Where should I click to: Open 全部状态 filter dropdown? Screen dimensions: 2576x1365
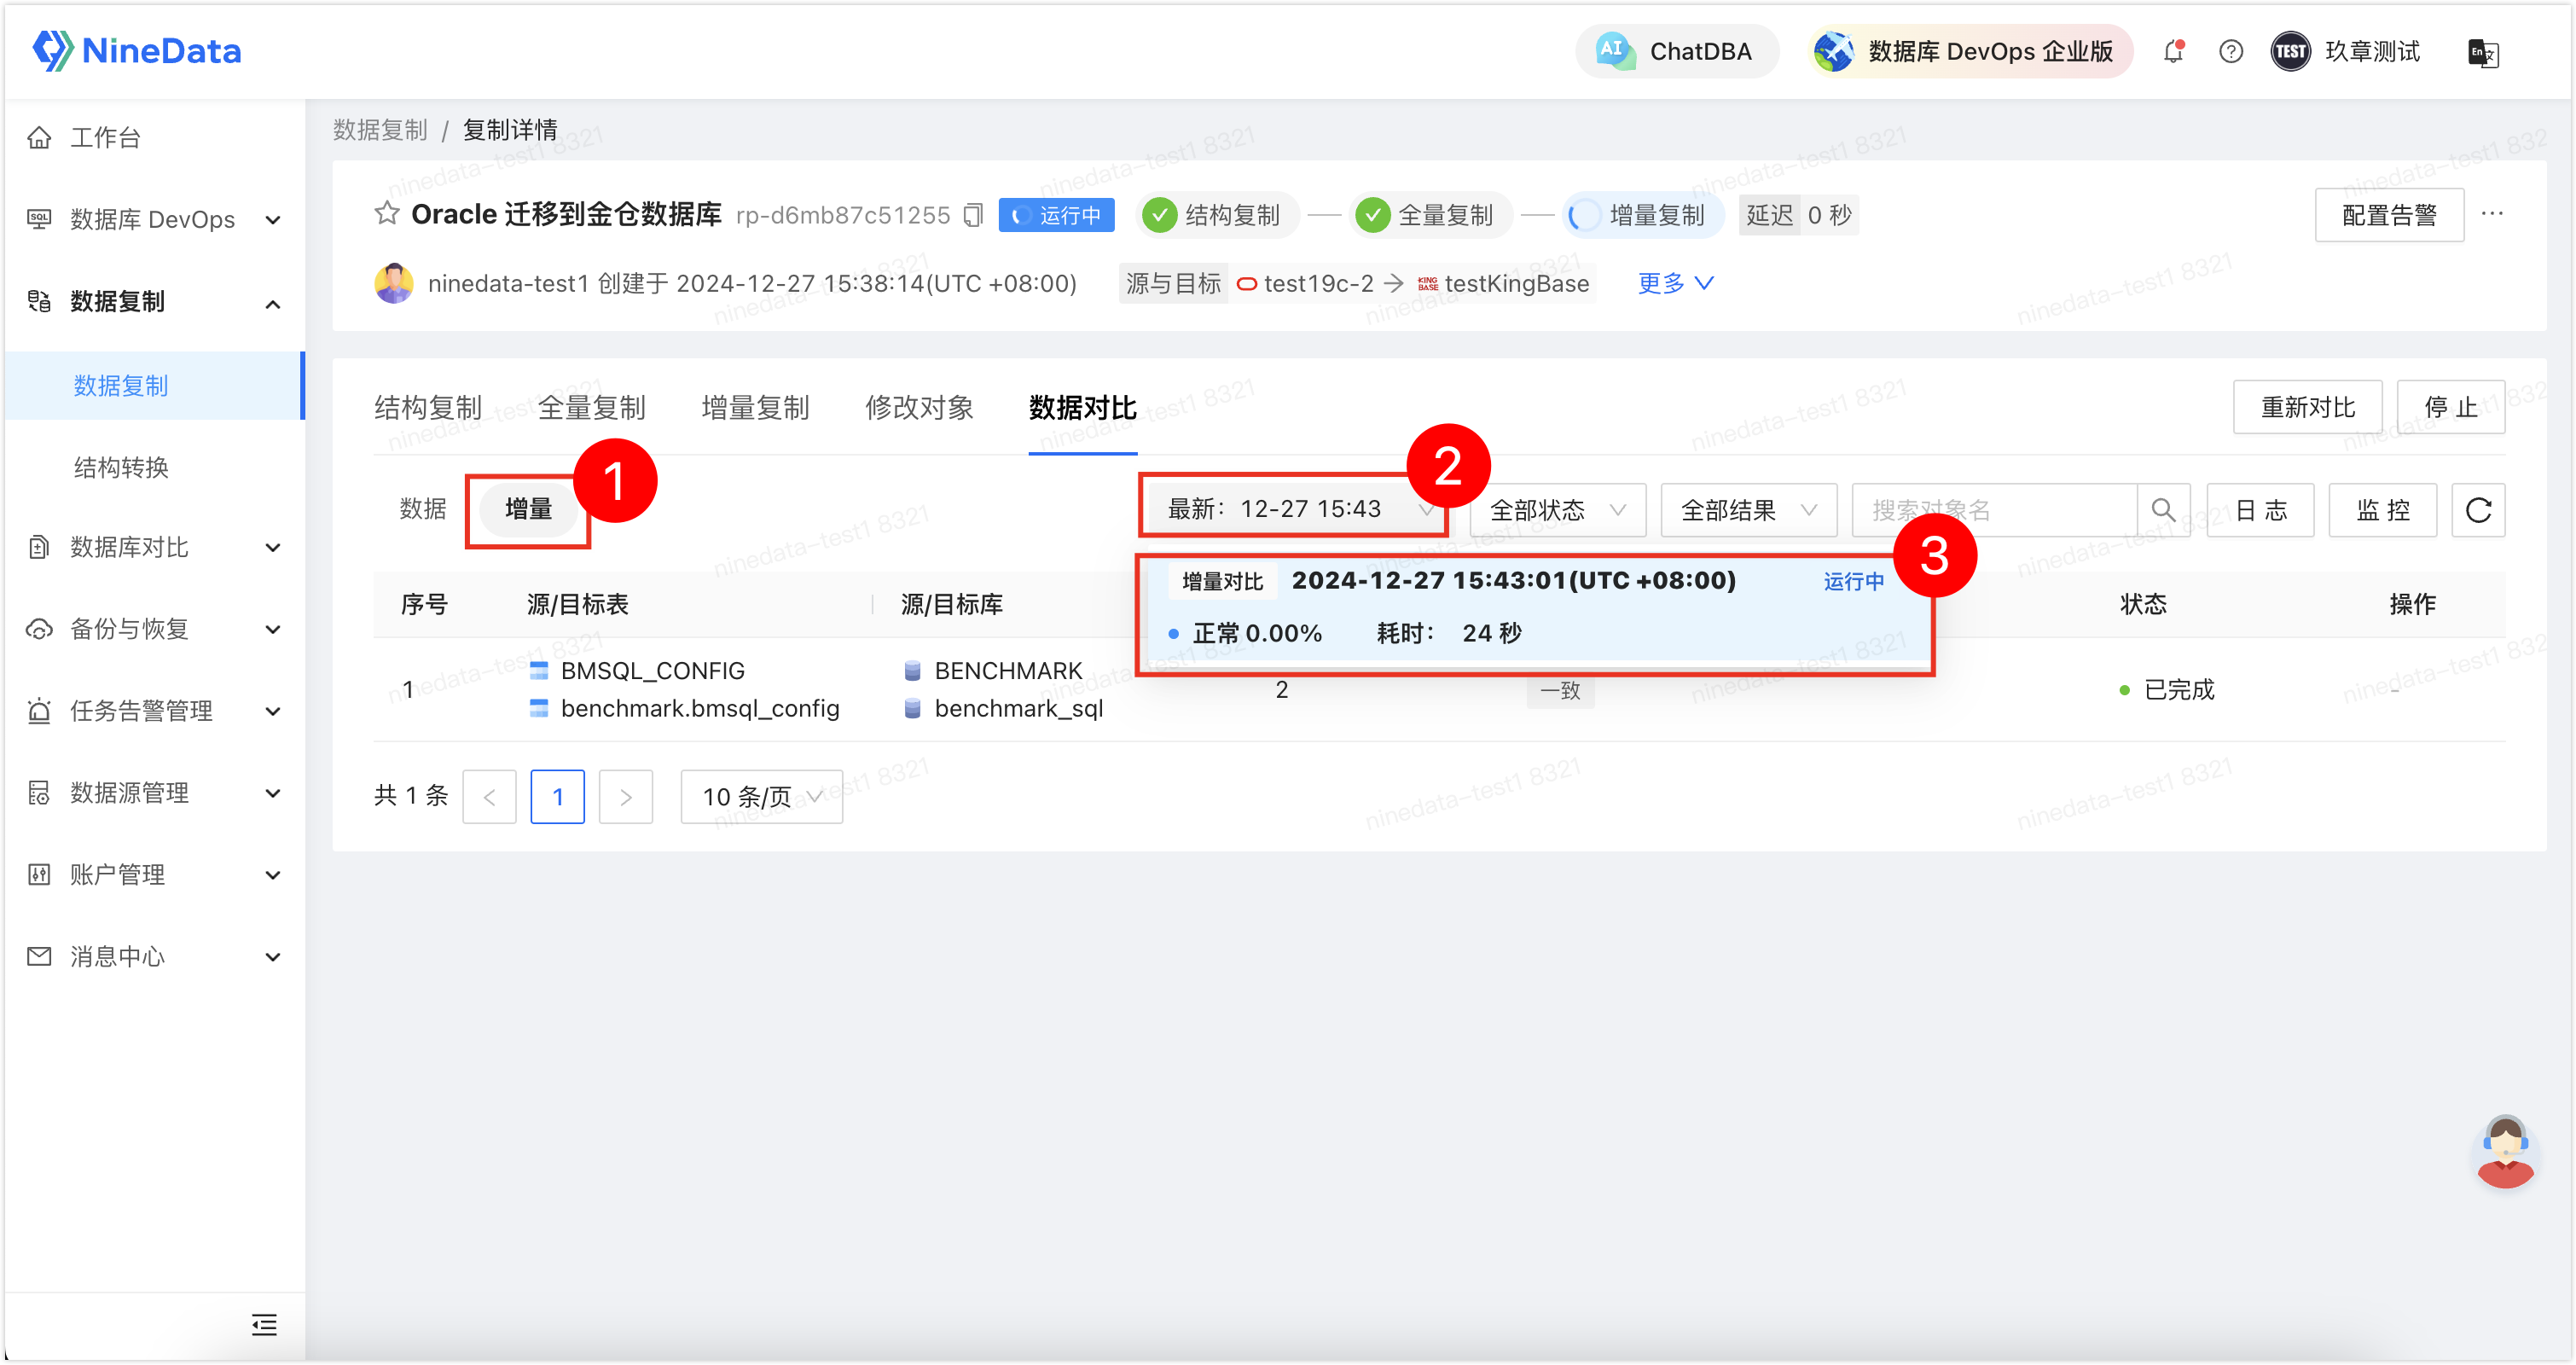[1557, 510]
